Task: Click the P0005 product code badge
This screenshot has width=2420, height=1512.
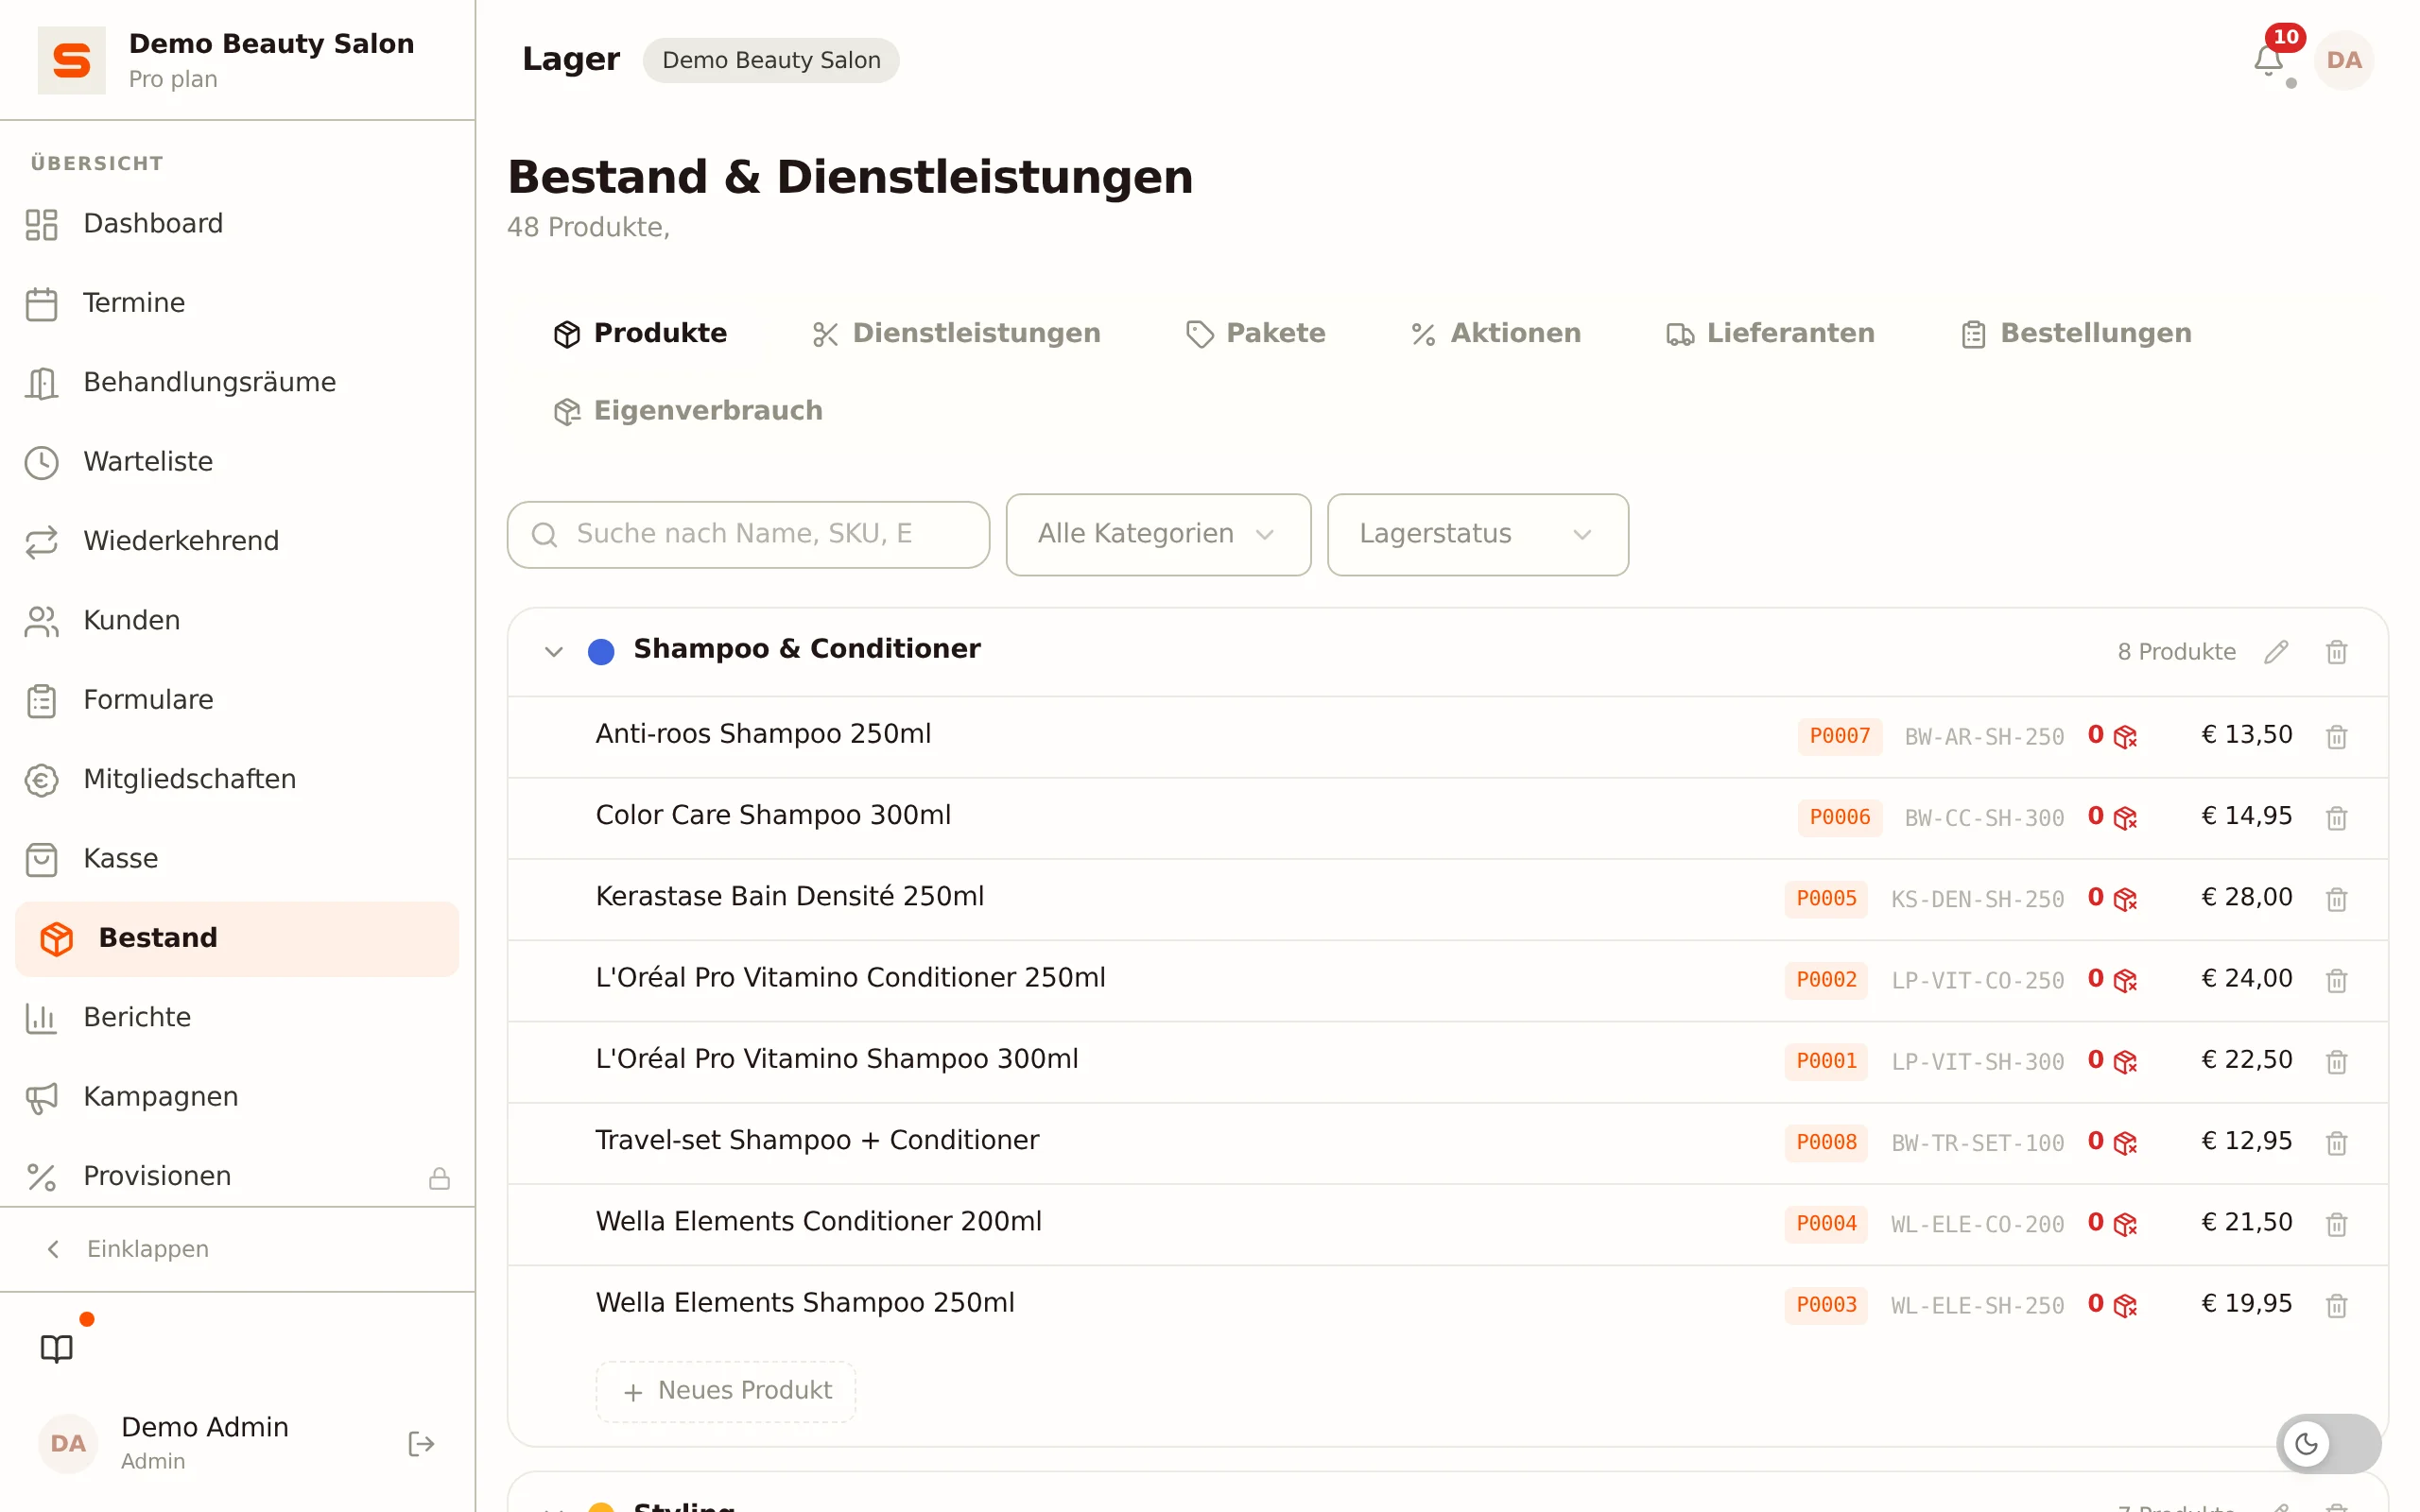Action: click(x=1826, y=899)
